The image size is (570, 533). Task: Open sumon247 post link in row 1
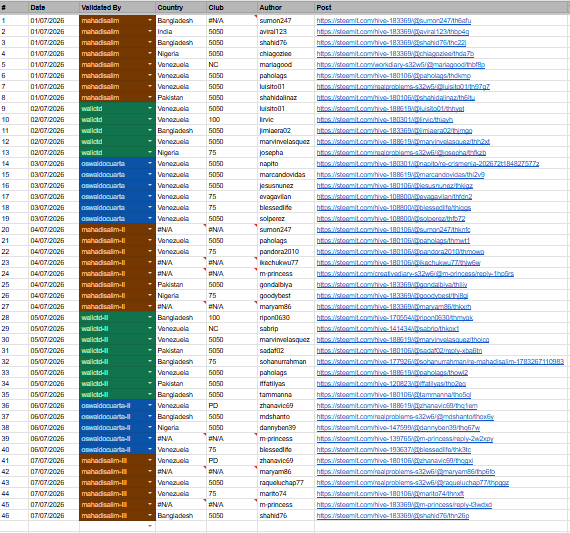click(394, 21)
